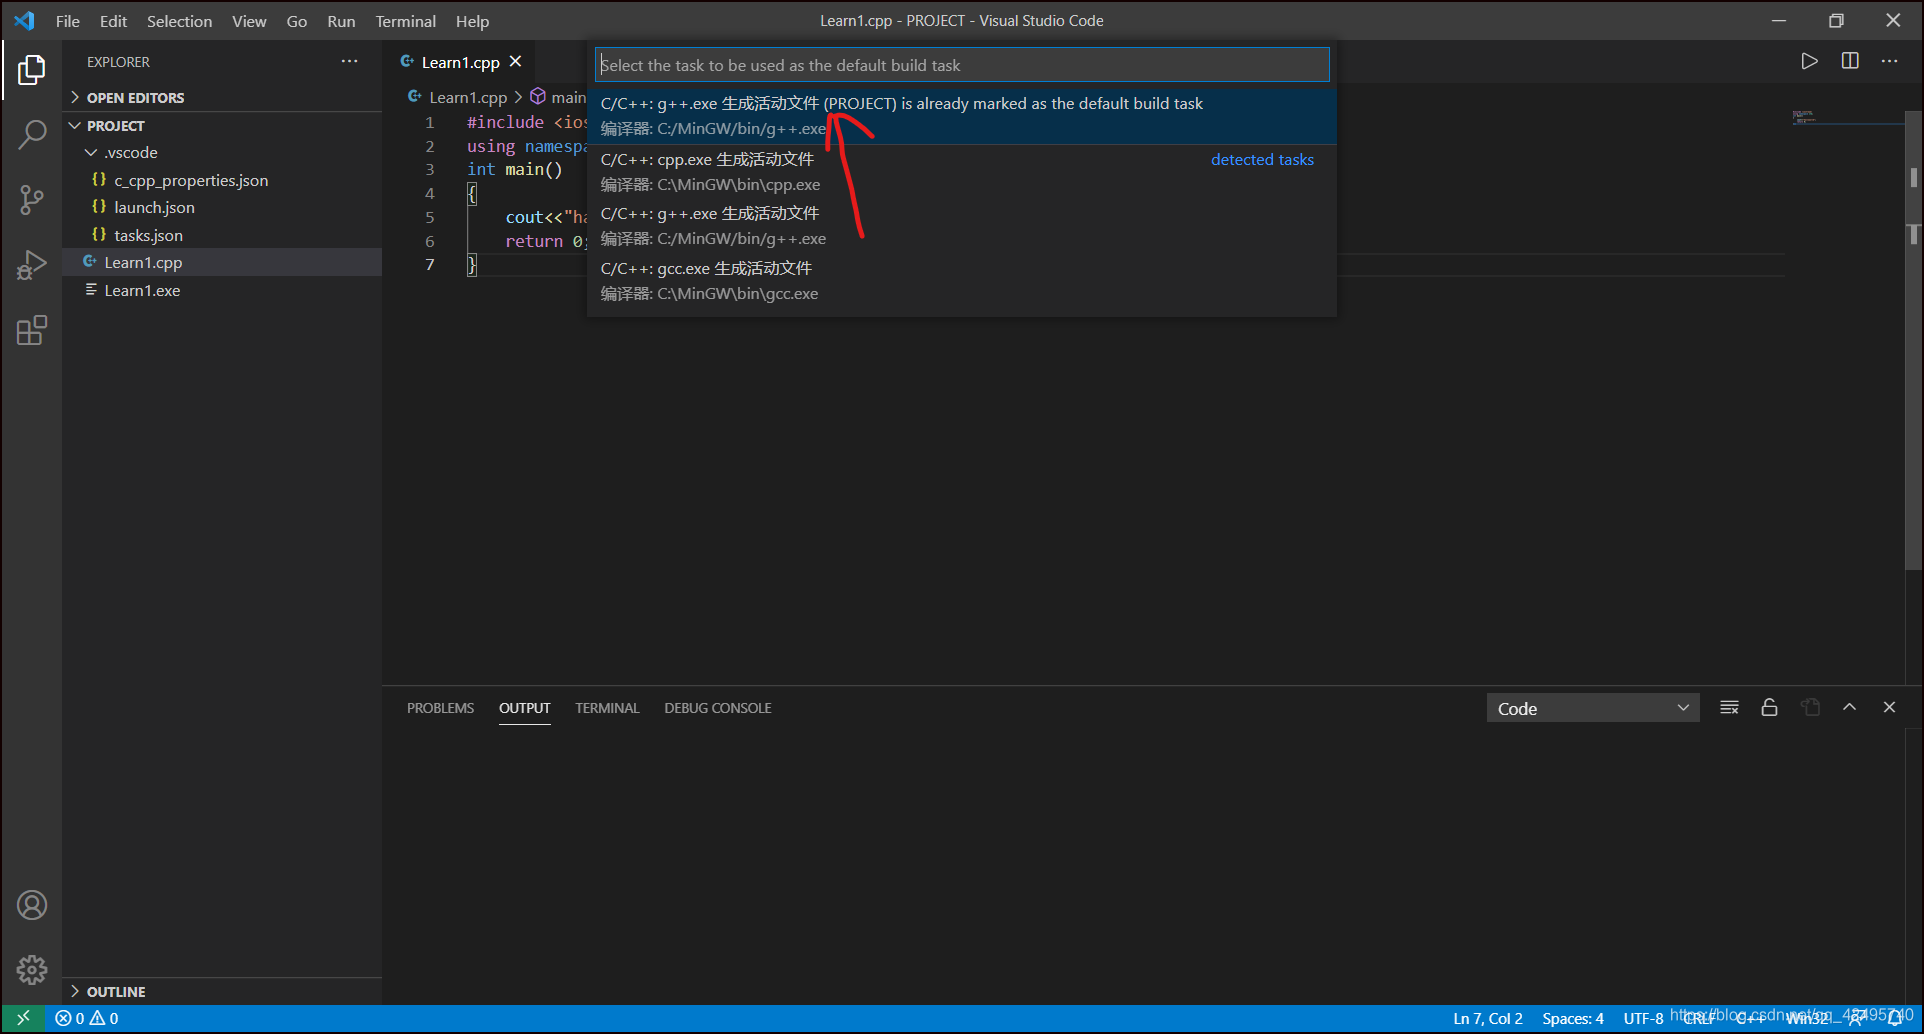Choose the unmarked g++.exe build task entry
Image resolution: width=1924 pixels, height=1034 pixels.
(962, 226)
